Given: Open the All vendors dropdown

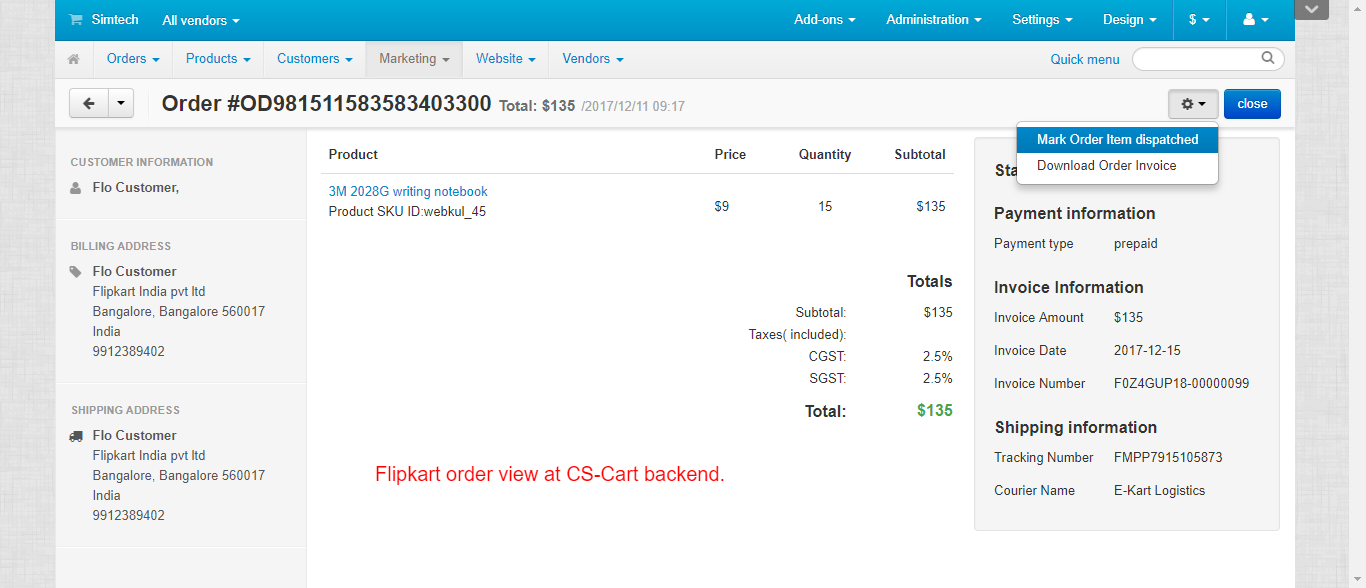Looking at the screenshot, I should [x=201, y=20].
